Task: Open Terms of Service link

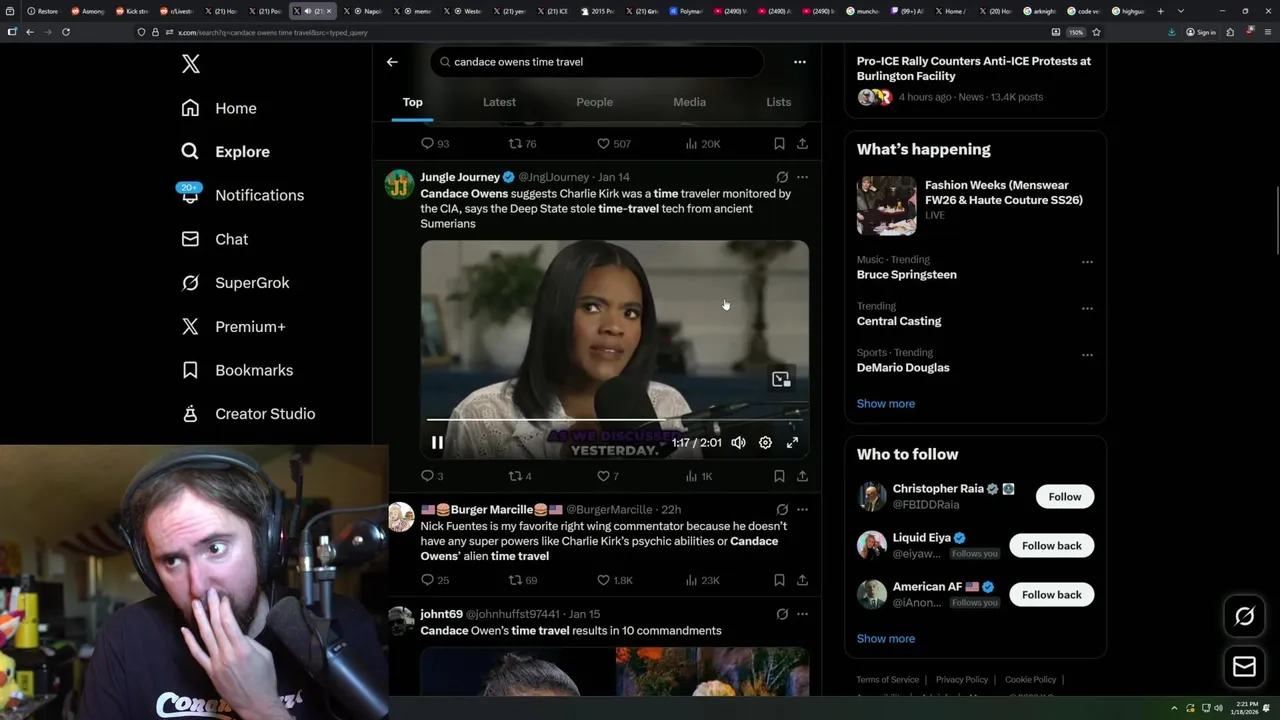Action: coord(887,680)
